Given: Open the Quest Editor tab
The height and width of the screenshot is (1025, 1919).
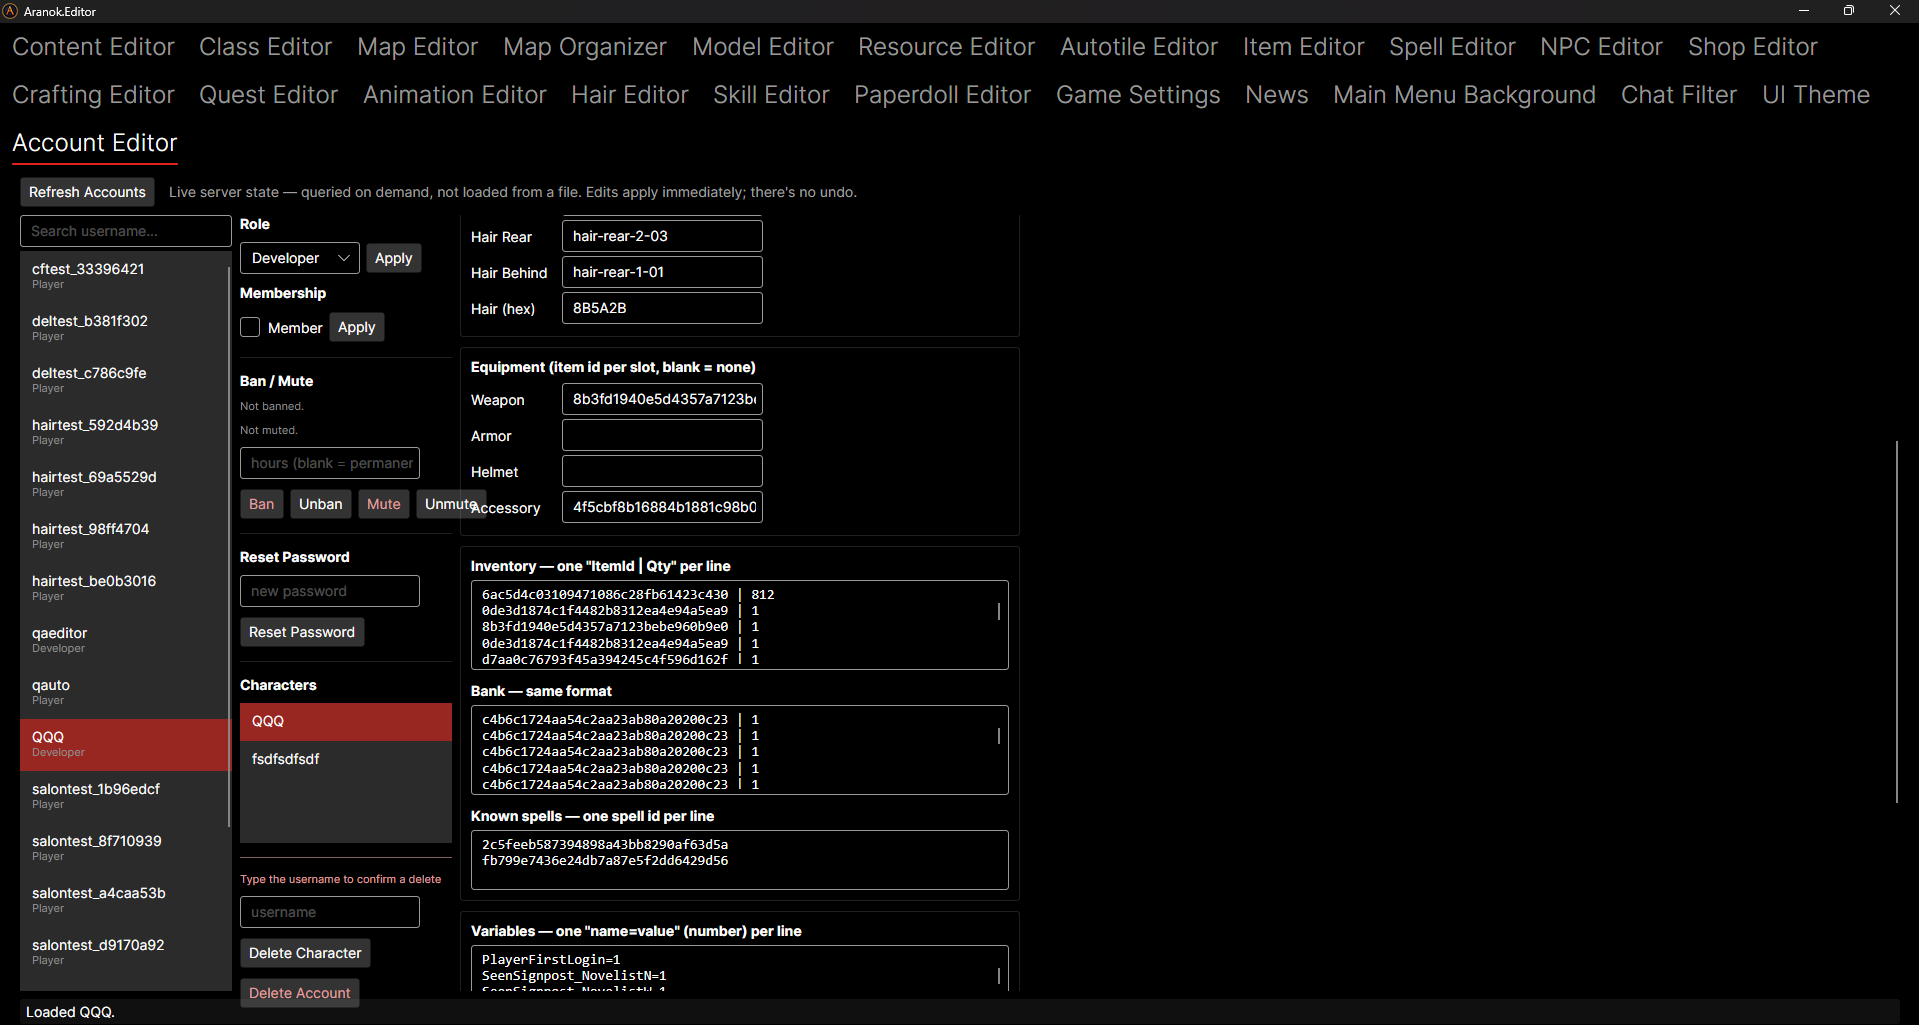Looking at the screenshot, I should tap(268, 95).
